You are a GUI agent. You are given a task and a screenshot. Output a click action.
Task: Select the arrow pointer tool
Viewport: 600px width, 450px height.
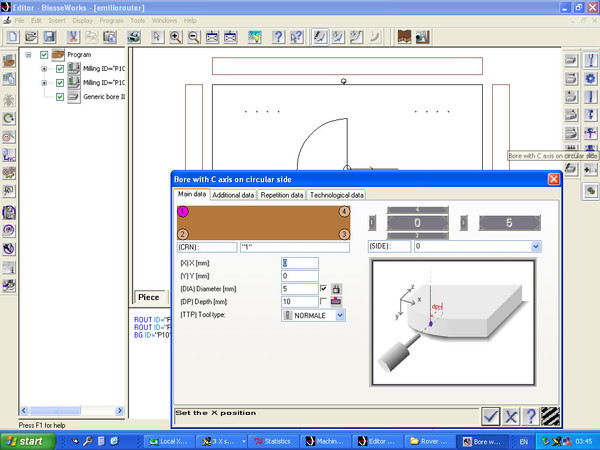click(157, 37)
